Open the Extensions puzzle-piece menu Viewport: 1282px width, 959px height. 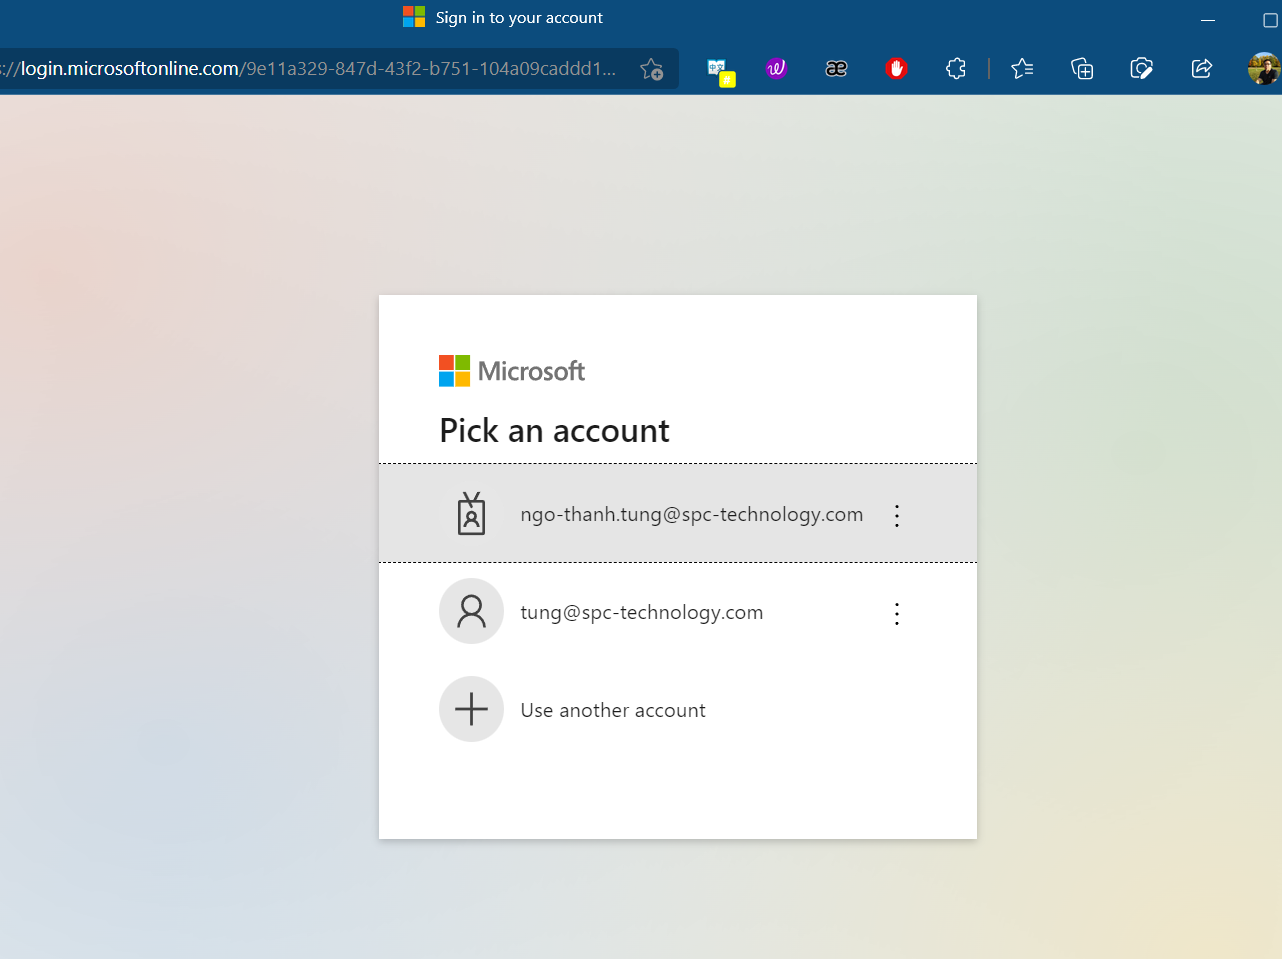click(x=956, y=68)
